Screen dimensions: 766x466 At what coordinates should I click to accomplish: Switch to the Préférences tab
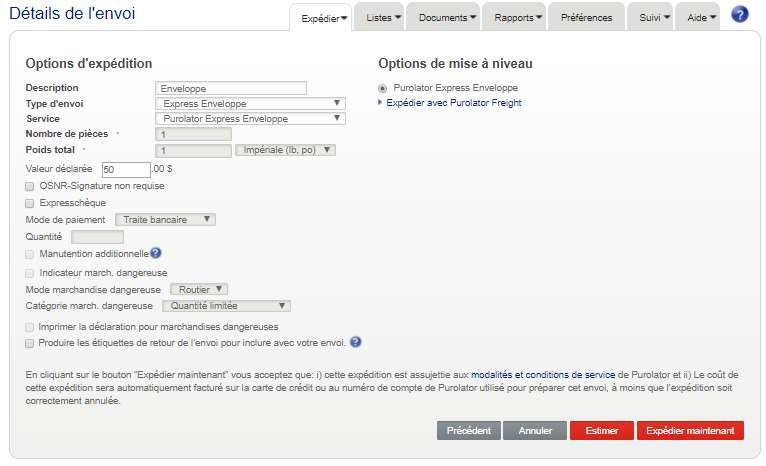[x=587, y=18]
